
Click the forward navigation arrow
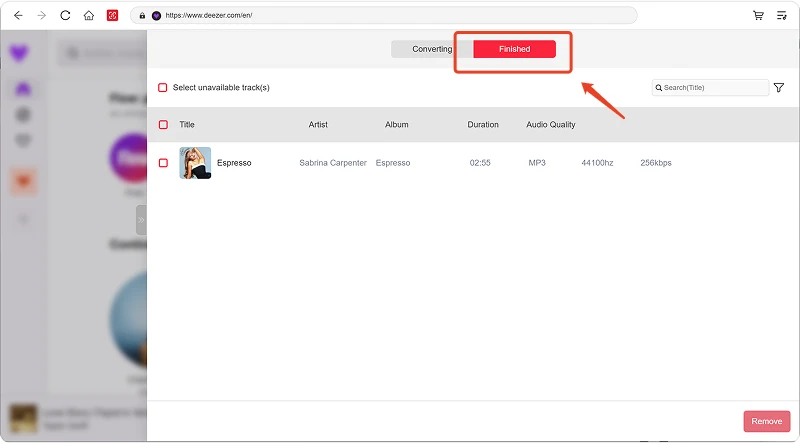[41, 16]
